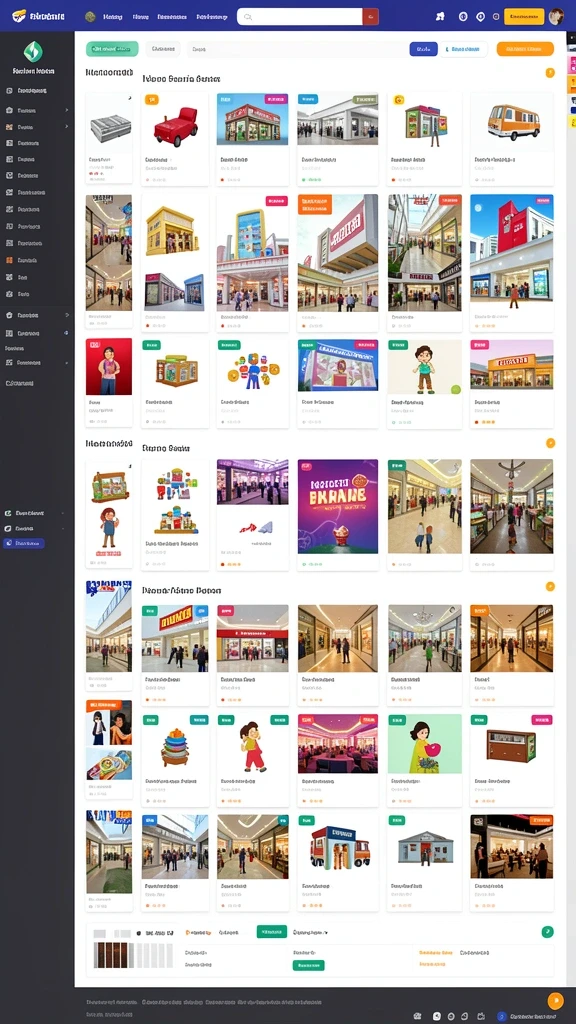
Task: Click the orange button right of filter bar
Action: point(525,49)
